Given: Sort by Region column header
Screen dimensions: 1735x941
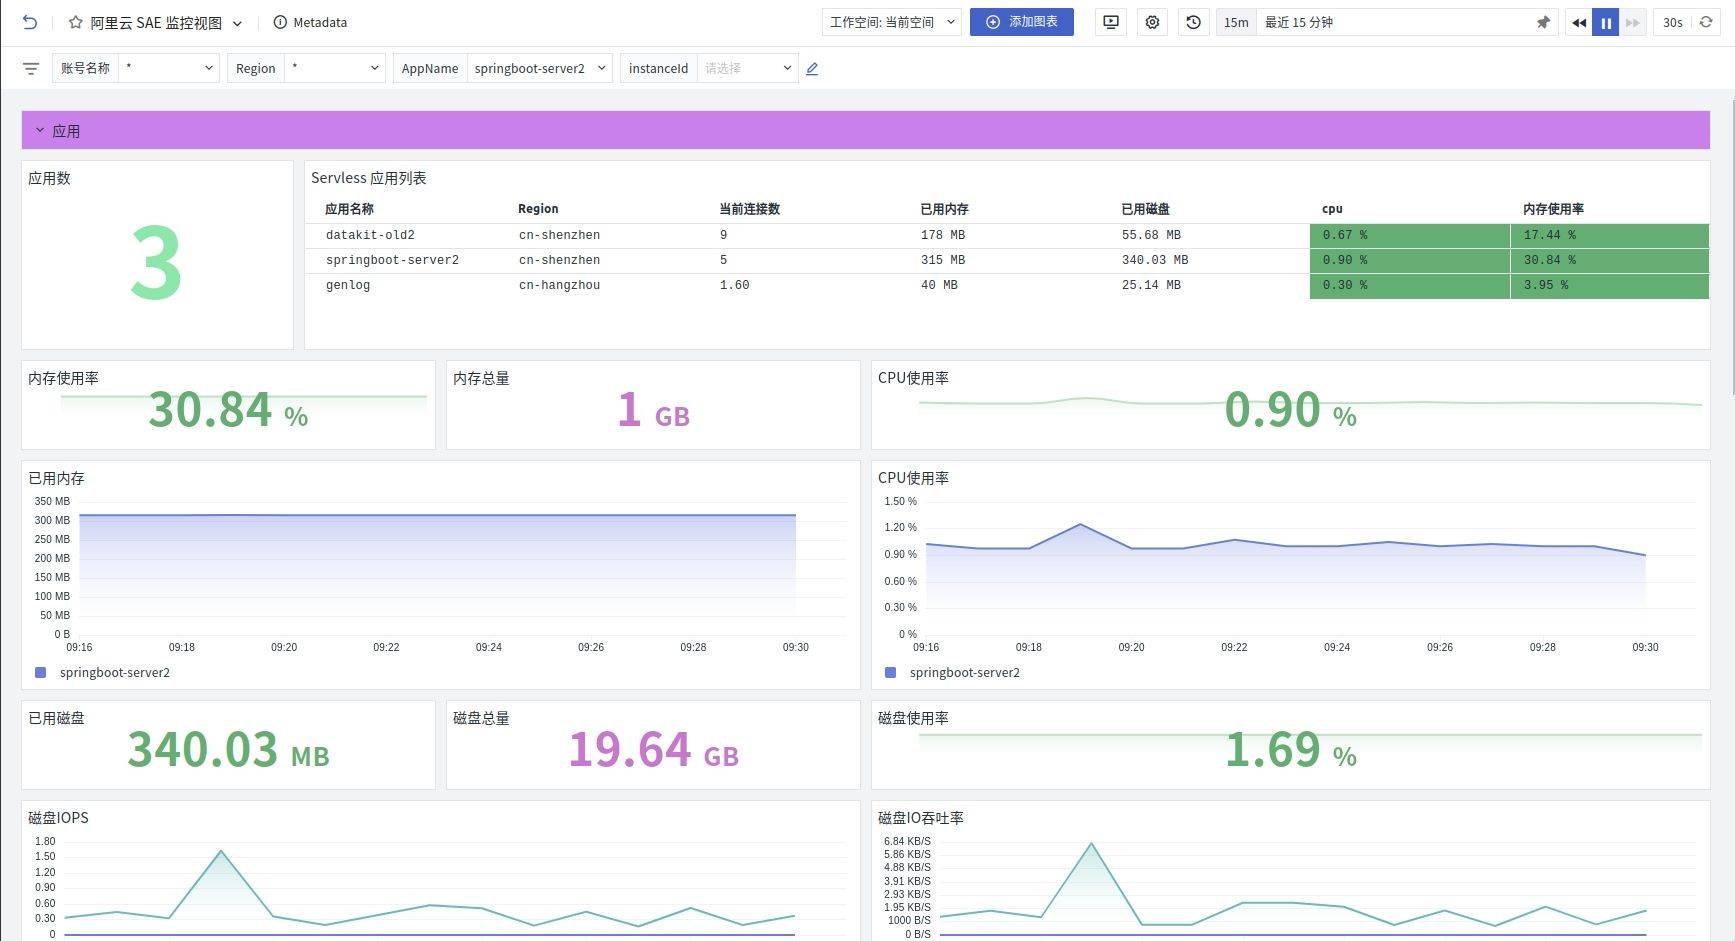Looking at the screenshot, I should pyautogui.click(x=538, y=209).
